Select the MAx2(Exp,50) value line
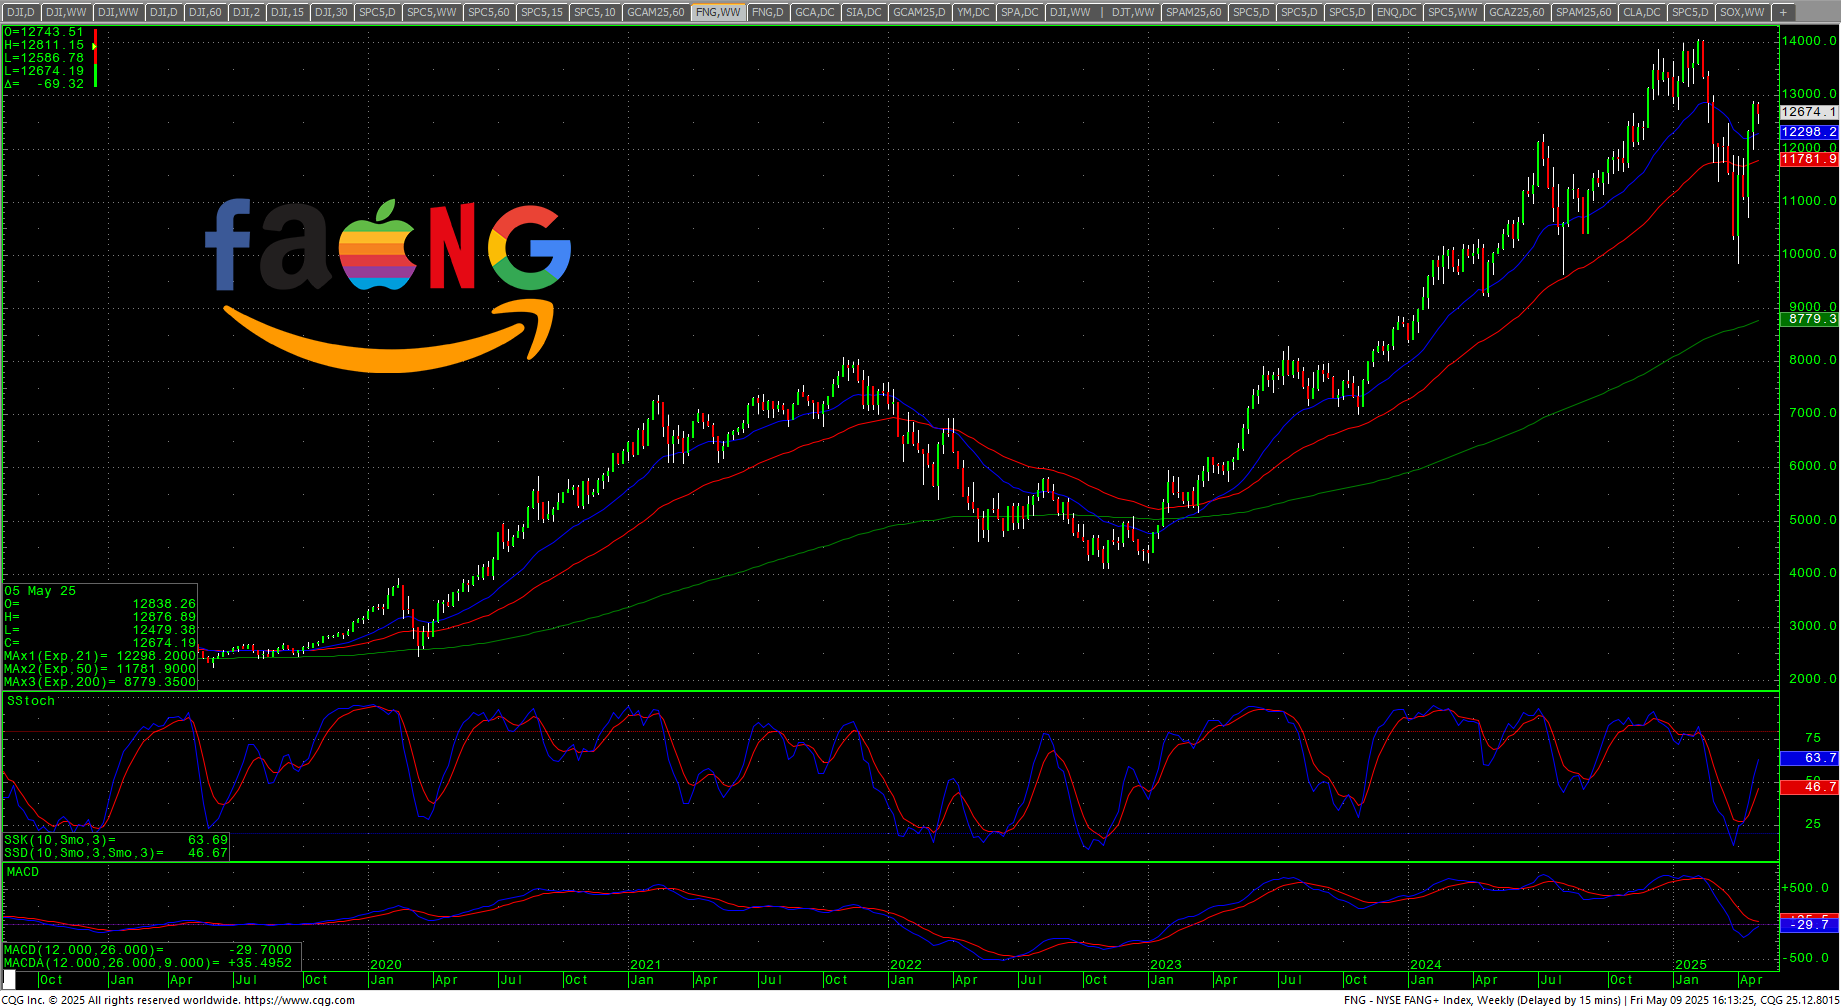The height and width of the screenshot is (1008, 1841). click(x=100, y=669)
